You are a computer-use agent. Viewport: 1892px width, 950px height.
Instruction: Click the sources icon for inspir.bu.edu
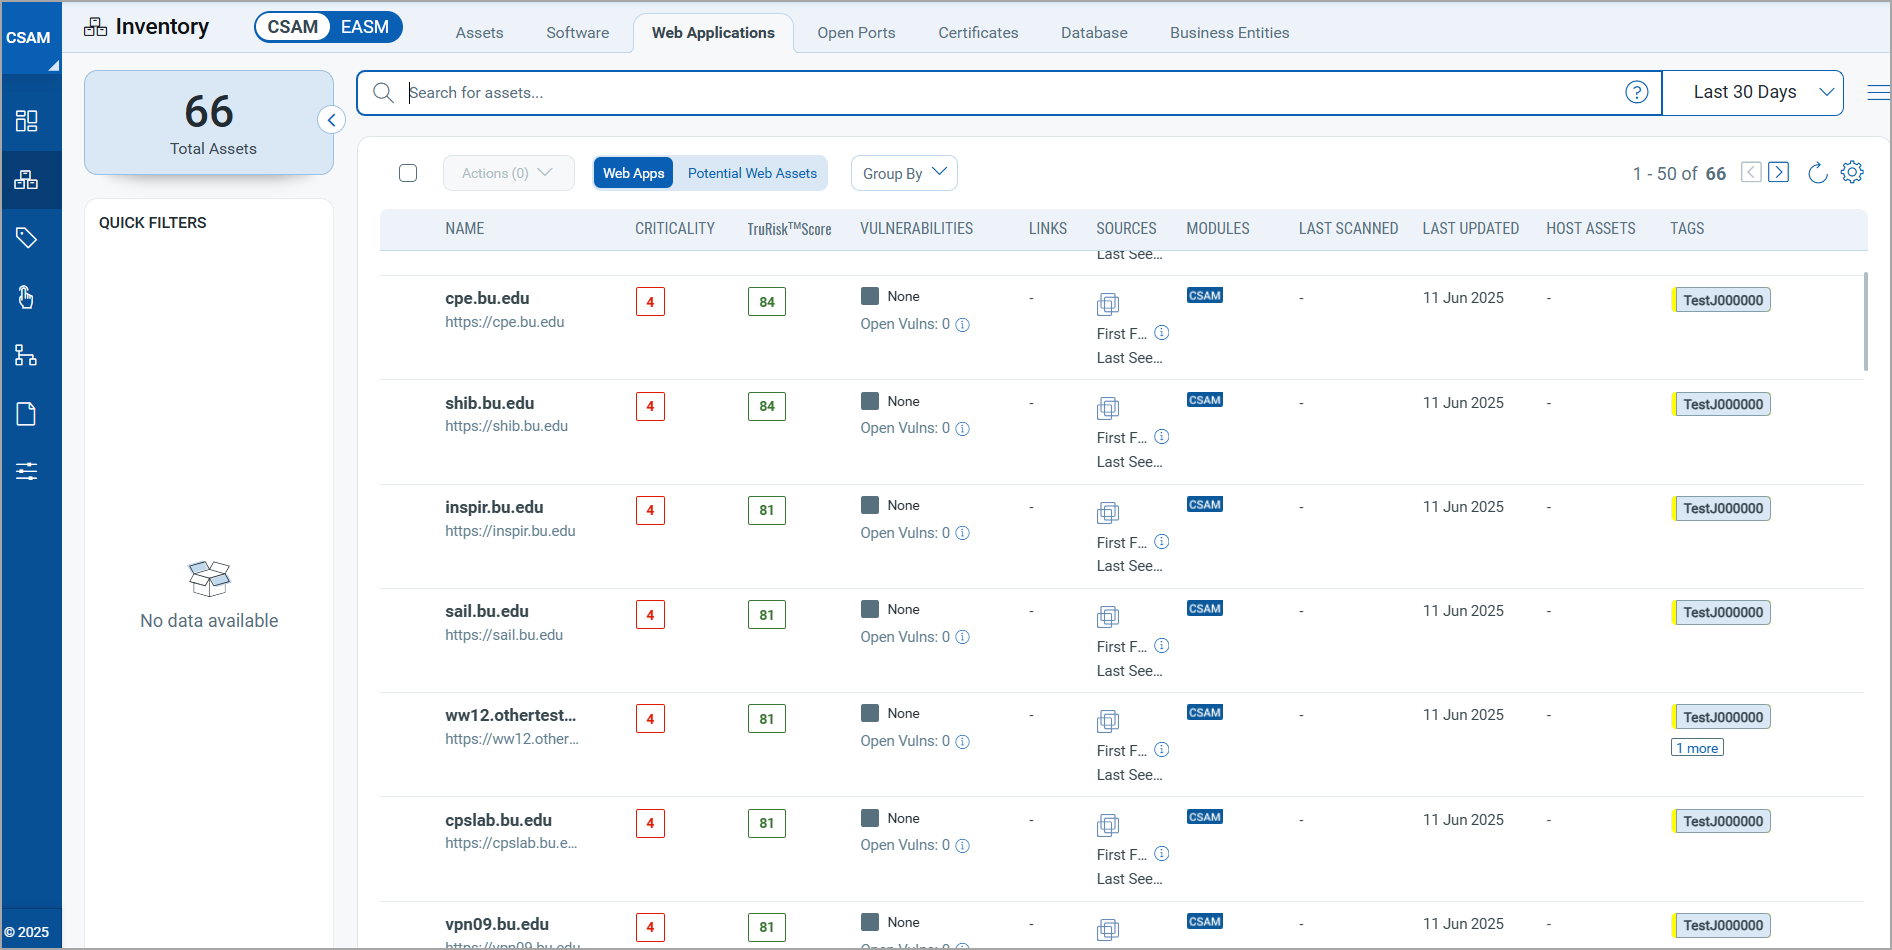click(1108, 513)
